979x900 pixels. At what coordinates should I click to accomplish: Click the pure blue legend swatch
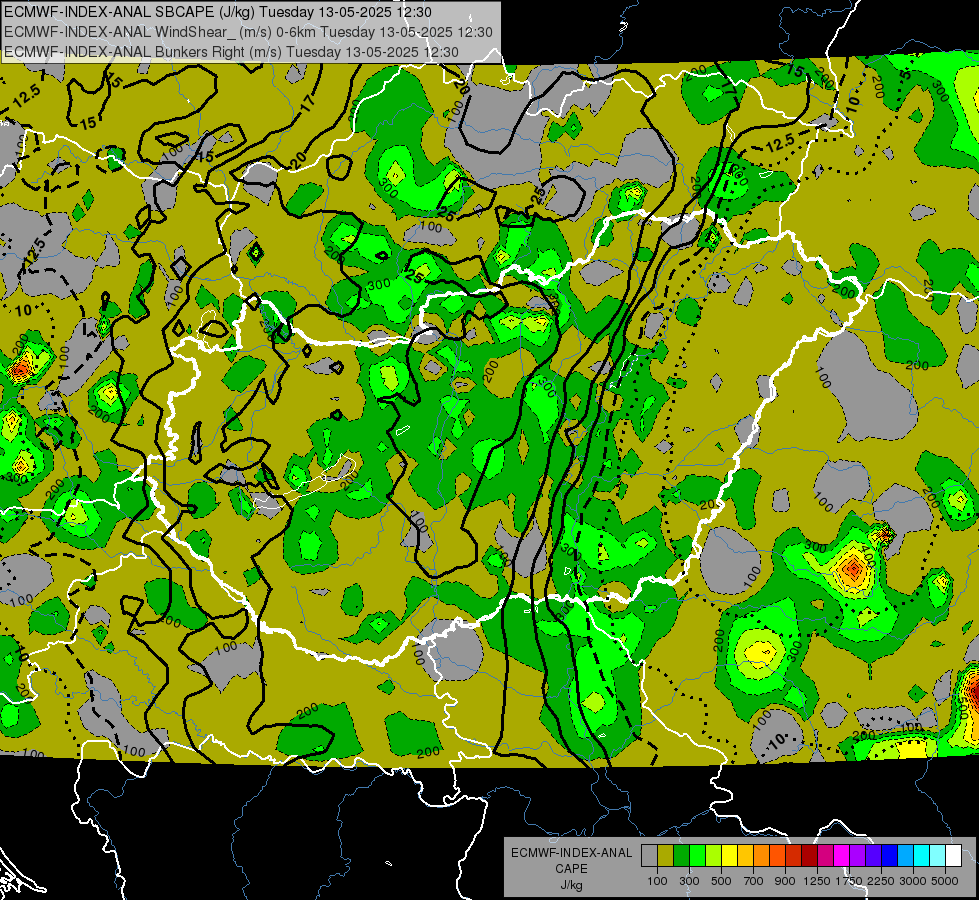click(890, 856)
